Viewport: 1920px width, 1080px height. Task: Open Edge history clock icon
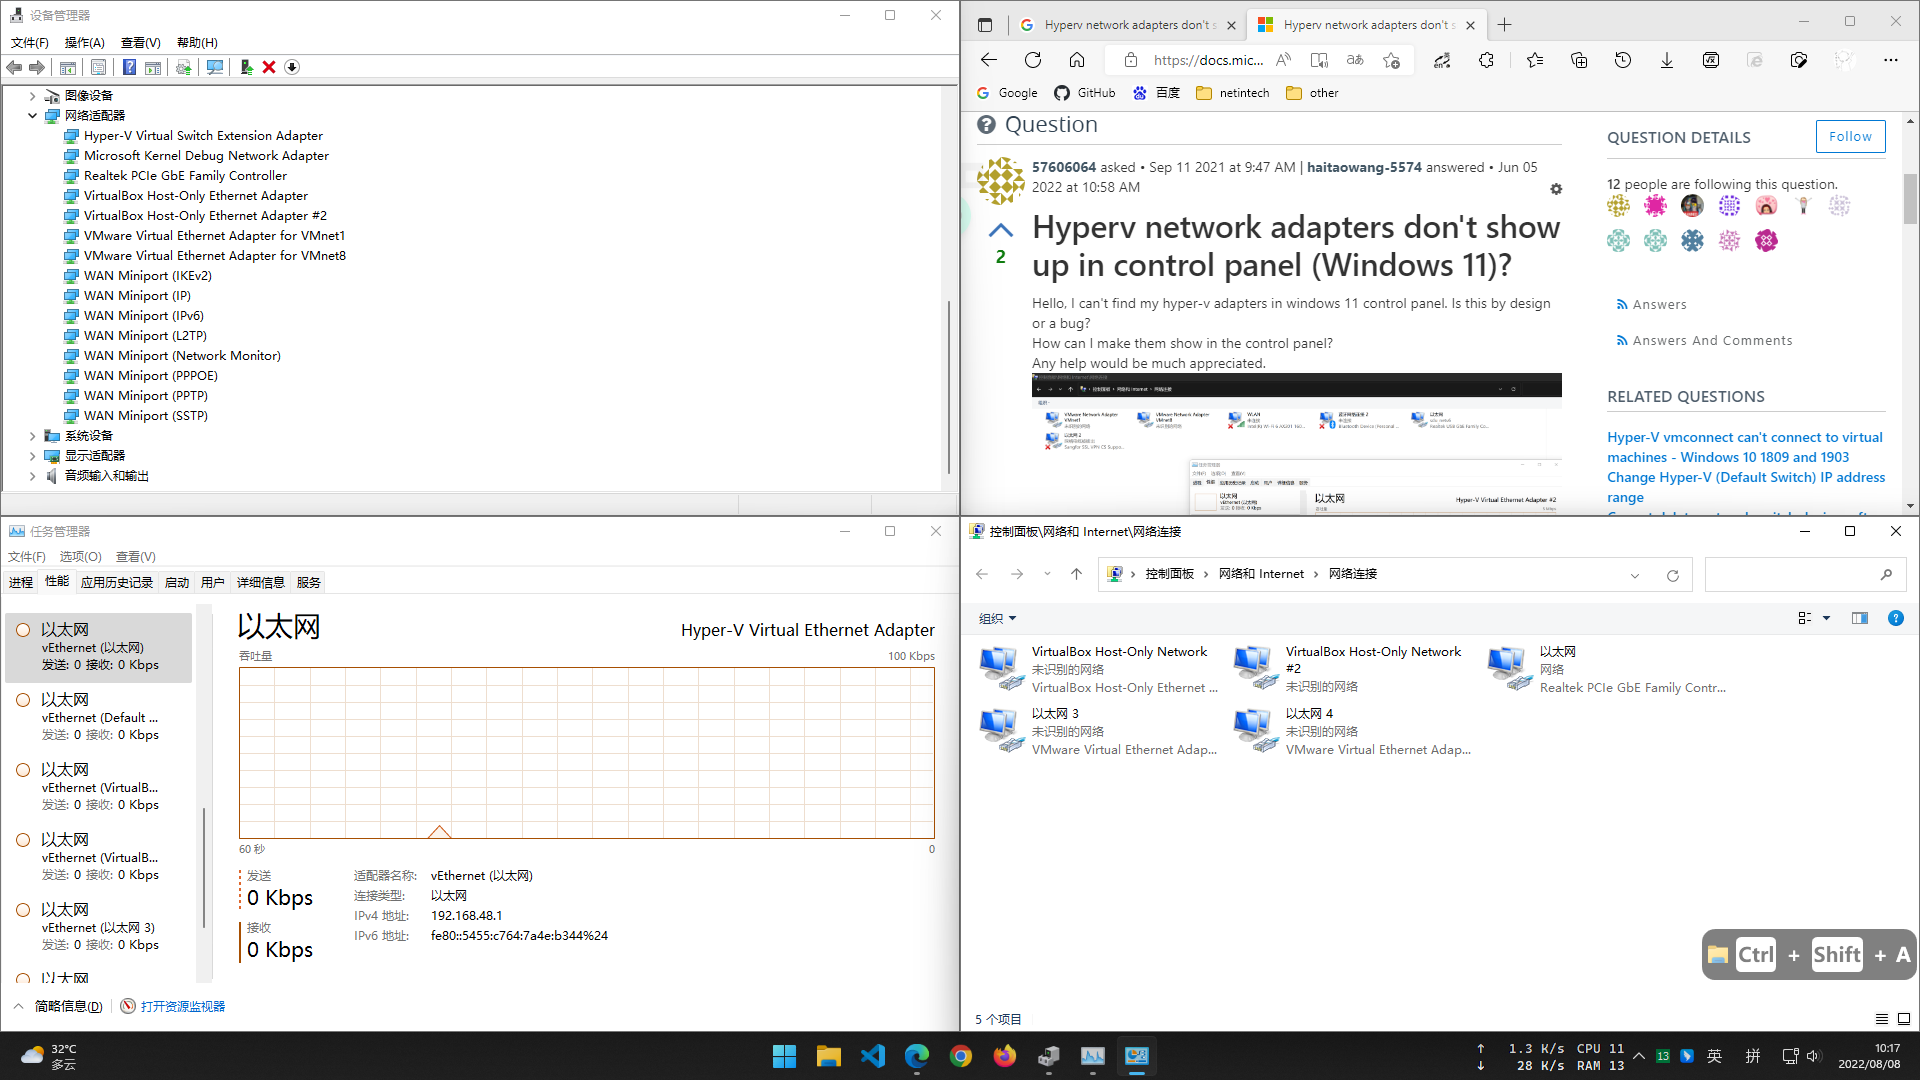pos(1623,60)
